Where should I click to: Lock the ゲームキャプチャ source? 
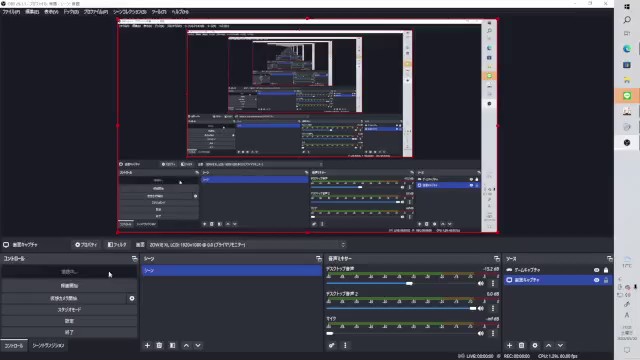click(606, 270)
